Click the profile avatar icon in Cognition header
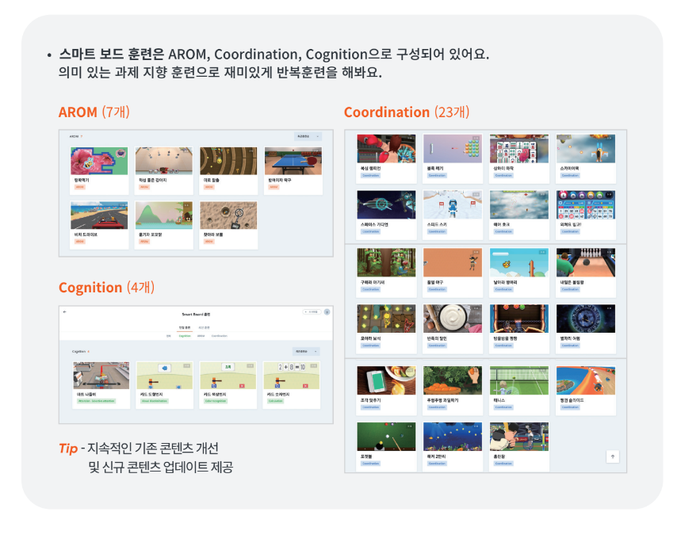 tap(327, 313)
